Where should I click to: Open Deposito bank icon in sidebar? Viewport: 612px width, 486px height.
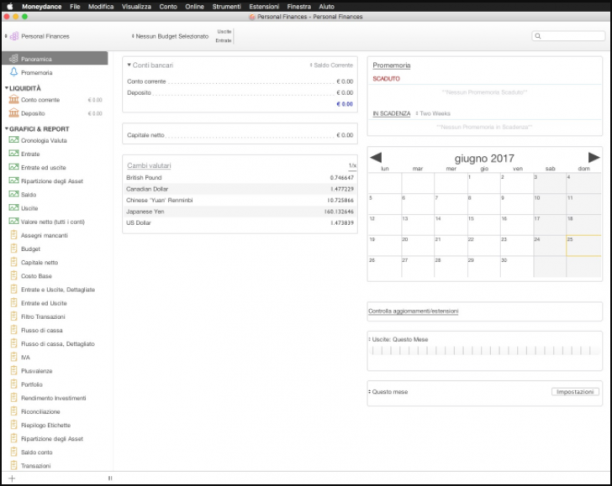[14, 113]
